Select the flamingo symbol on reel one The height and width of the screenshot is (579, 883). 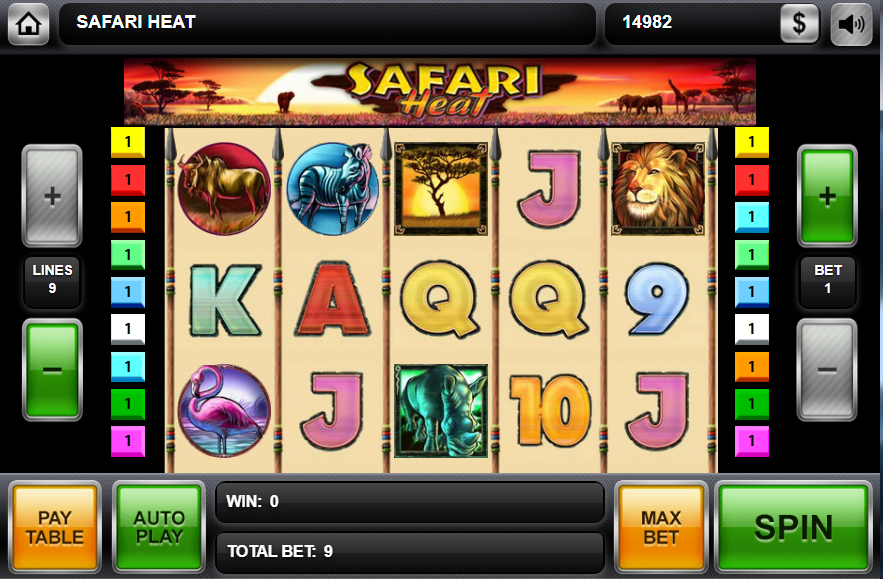click(224, 410)
